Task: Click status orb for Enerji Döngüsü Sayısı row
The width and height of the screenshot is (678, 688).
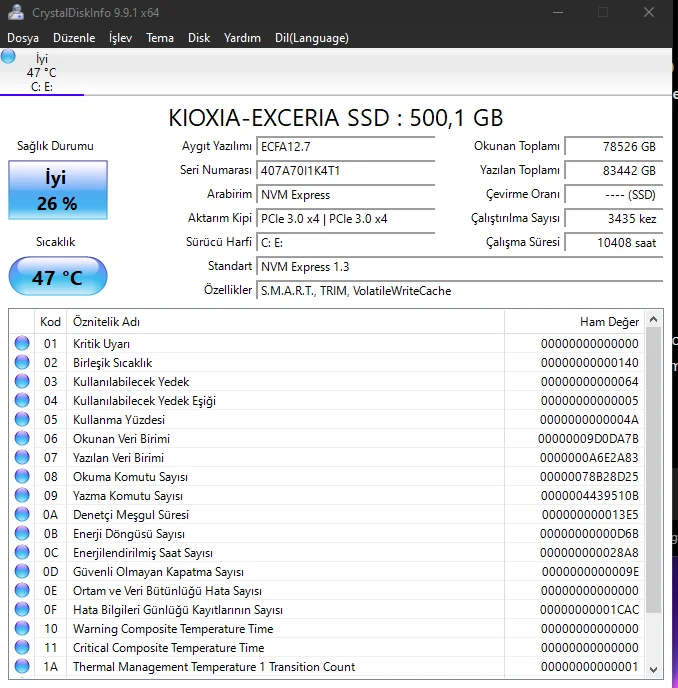Action: [22, 533]
